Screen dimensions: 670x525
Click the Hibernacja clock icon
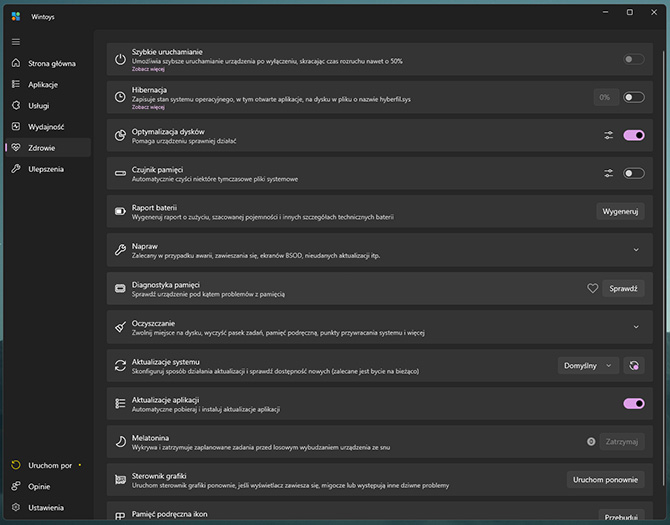coord(120,97)
